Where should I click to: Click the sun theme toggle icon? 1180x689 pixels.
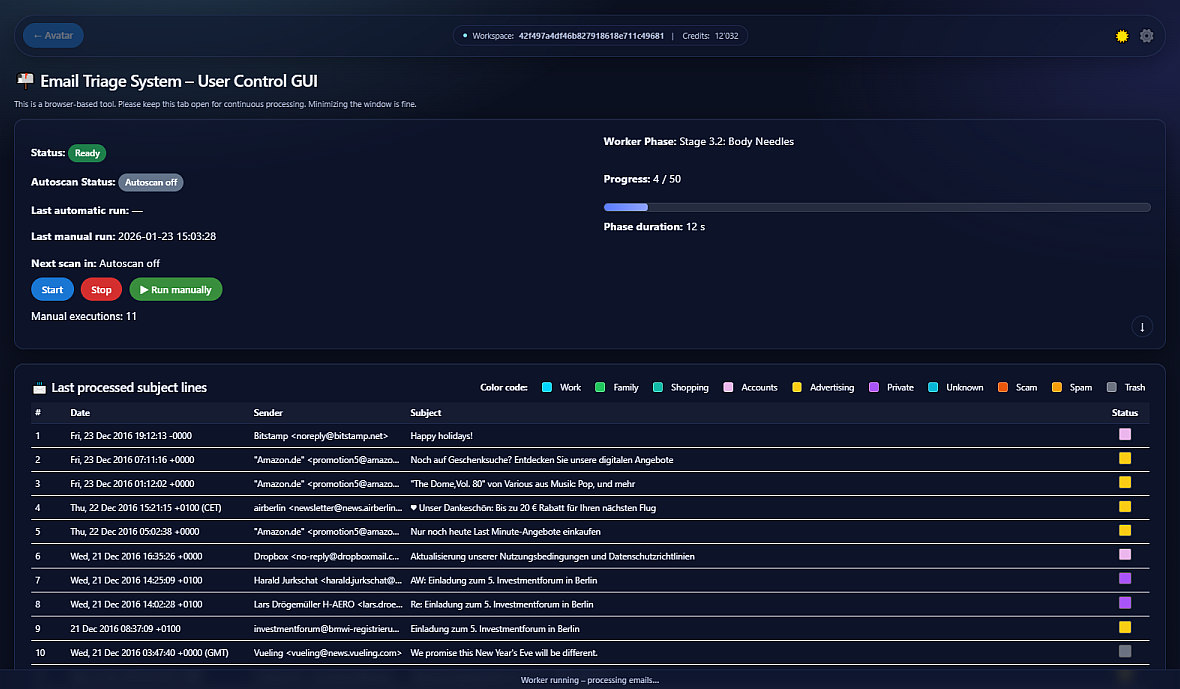click(1122, 36)
